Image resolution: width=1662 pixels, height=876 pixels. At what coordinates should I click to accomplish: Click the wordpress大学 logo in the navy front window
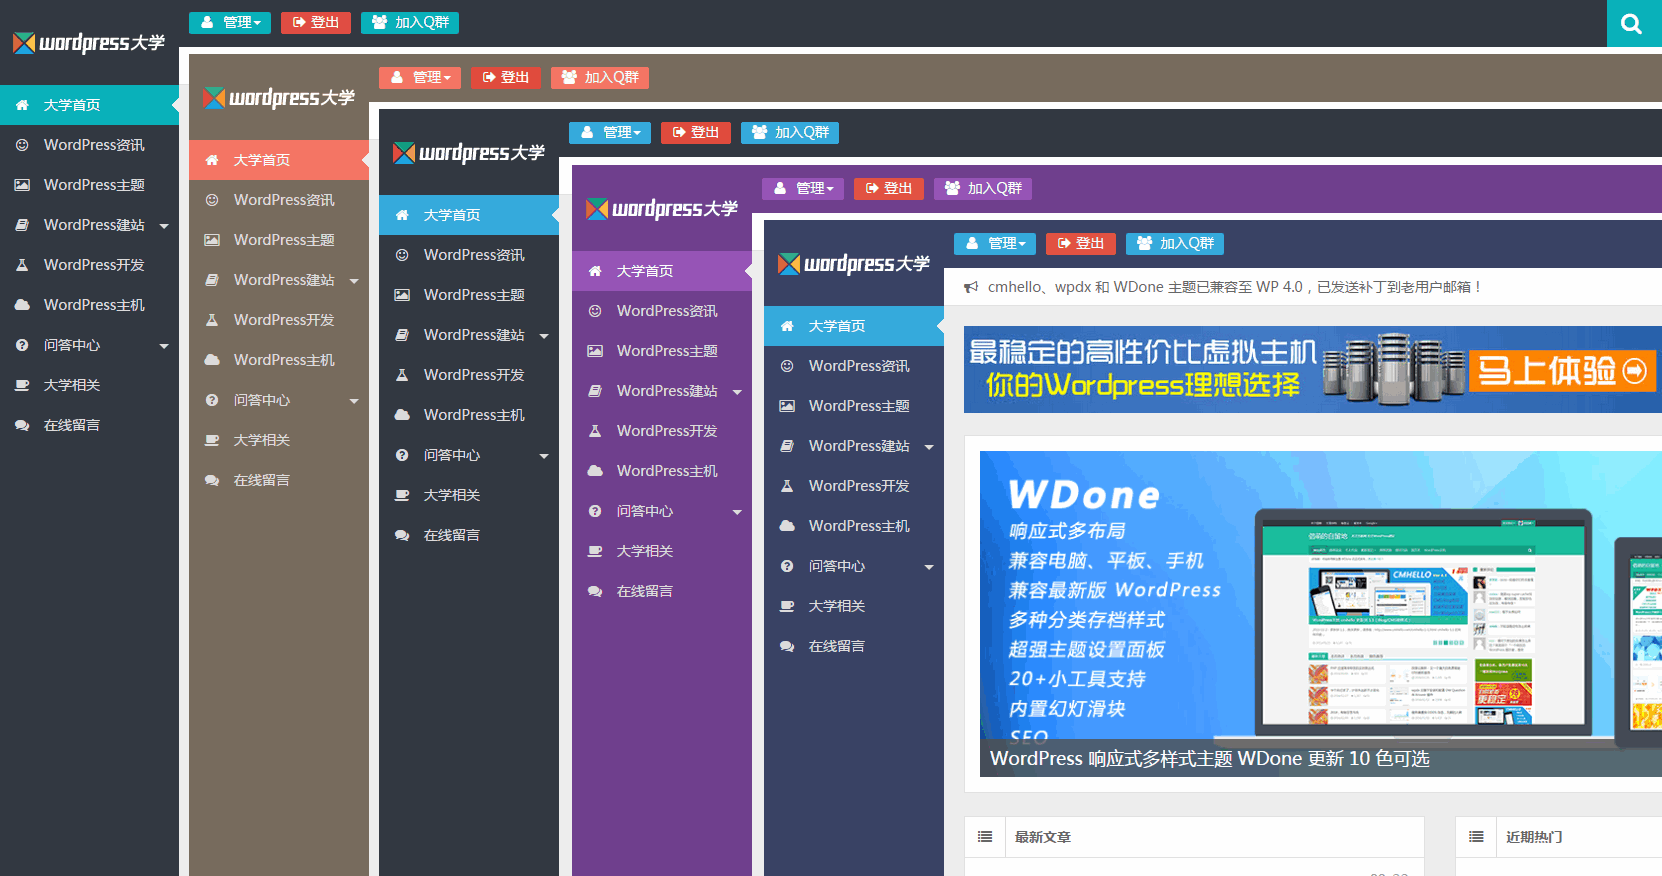[x=854, y=264]
